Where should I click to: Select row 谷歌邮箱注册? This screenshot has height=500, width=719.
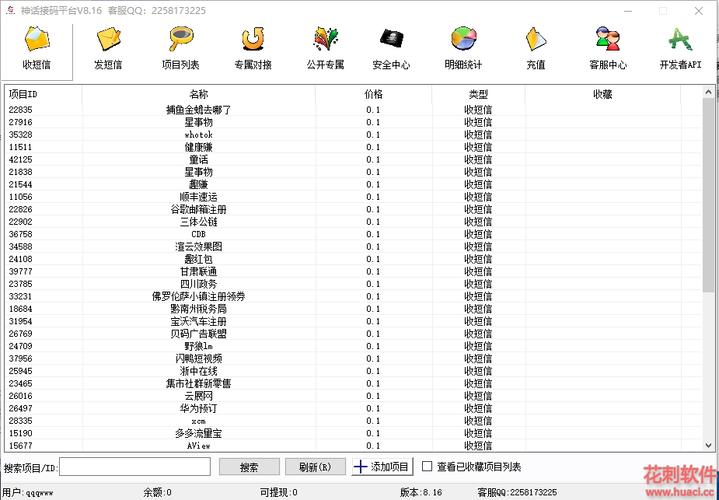(353, 209)
